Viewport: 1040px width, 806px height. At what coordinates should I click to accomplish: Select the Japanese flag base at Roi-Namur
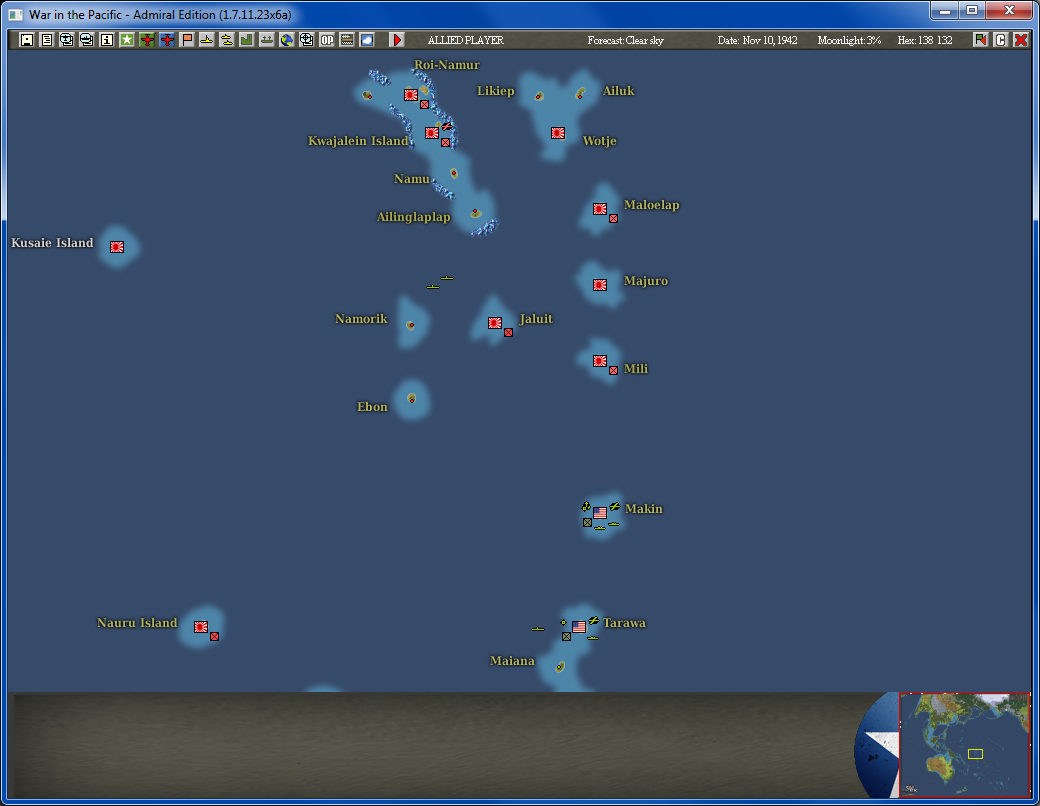pyautogui.click(x=411, y=95)
